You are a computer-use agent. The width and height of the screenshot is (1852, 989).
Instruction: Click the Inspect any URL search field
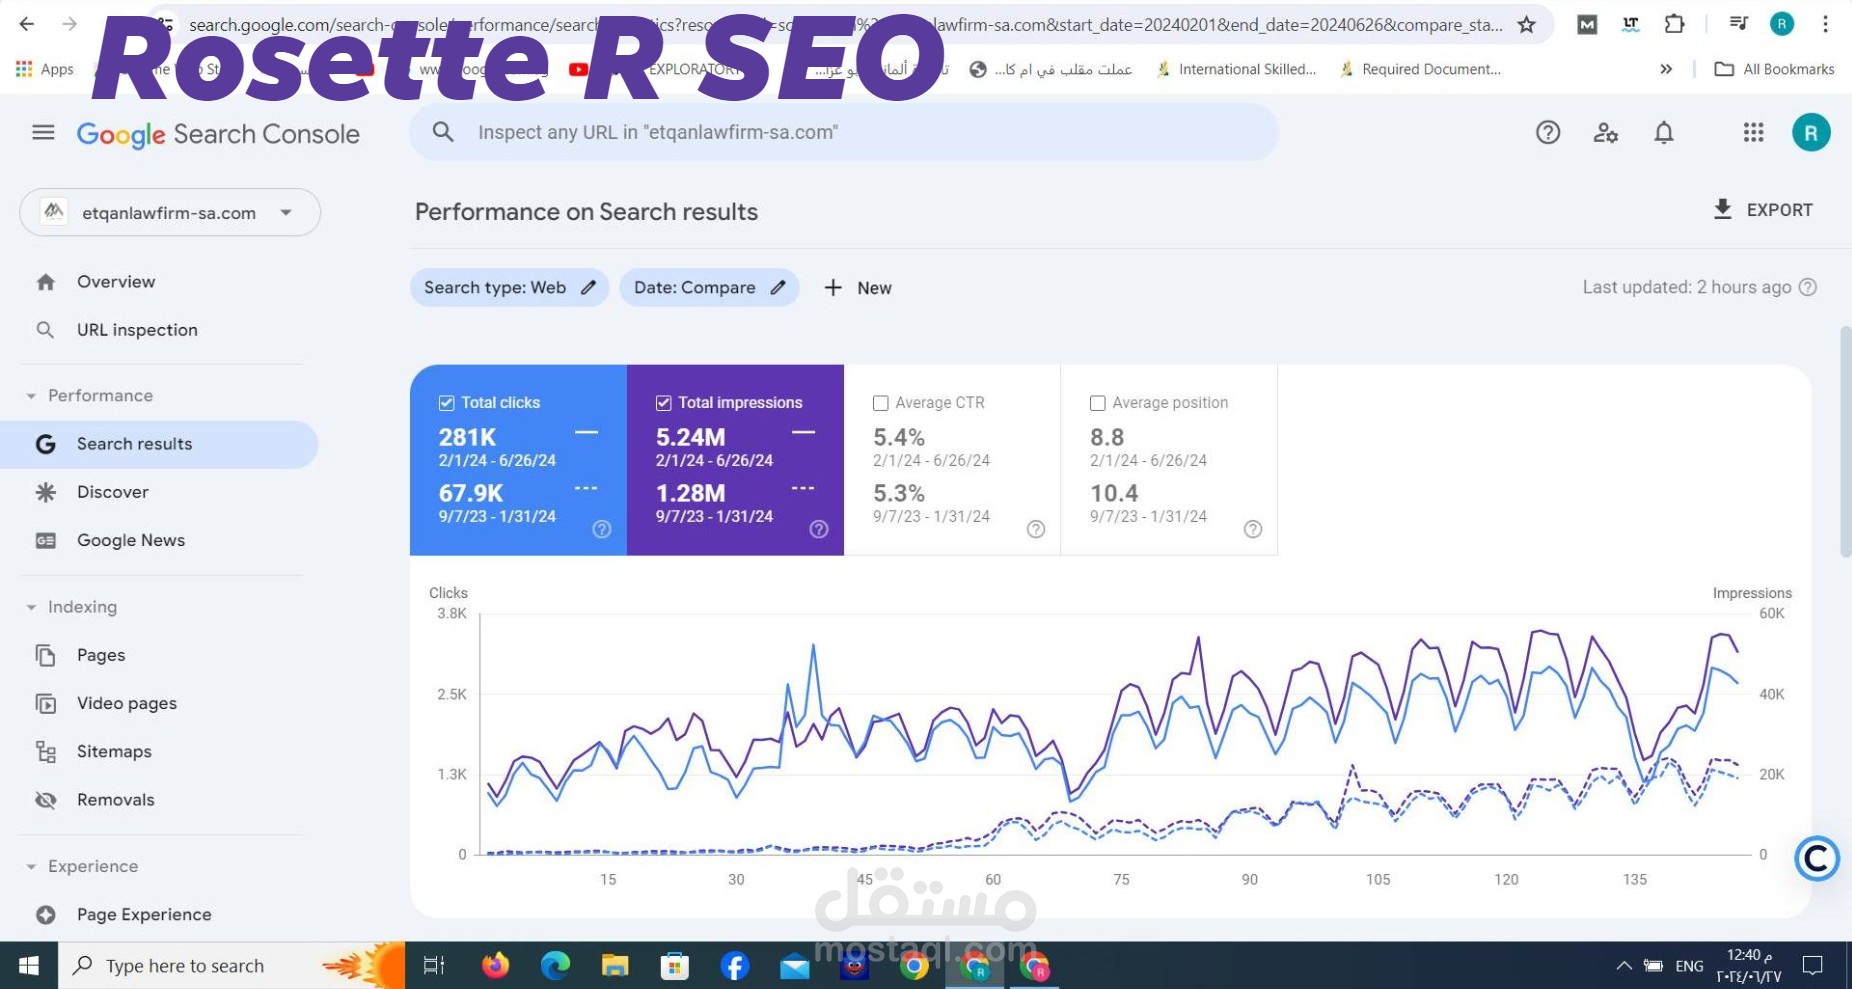click(x=844, y=132)
